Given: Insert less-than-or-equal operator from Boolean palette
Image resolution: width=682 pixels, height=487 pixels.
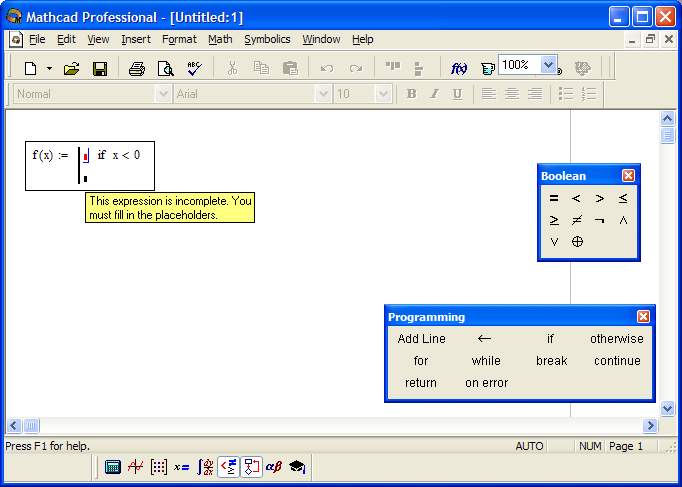Looking at the screenshot, I should pyautogui.click(x=623, y=198).
